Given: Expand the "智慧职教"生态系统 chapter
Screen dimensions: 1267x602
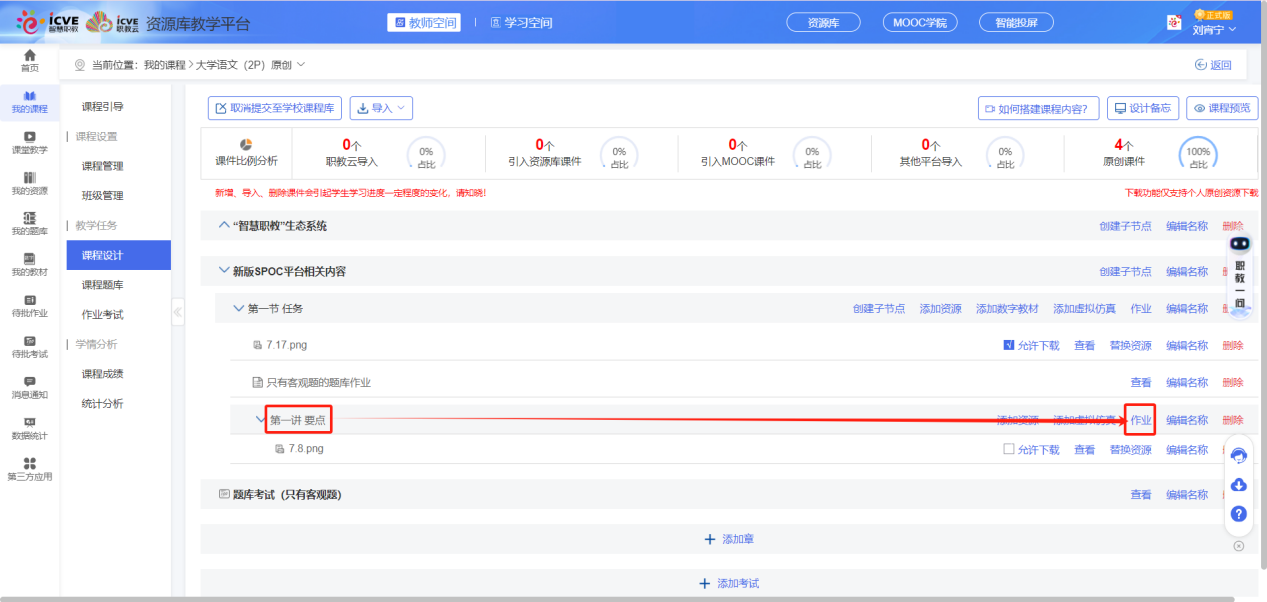Looking at the screenshot, I should [x=223, y=226].
